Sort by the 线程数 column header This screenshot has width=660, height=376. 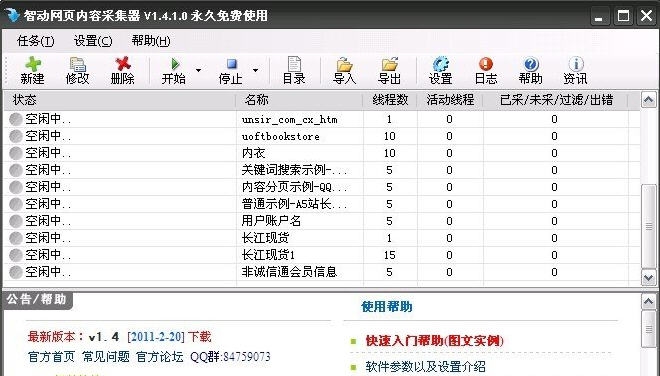pos(390,100)
